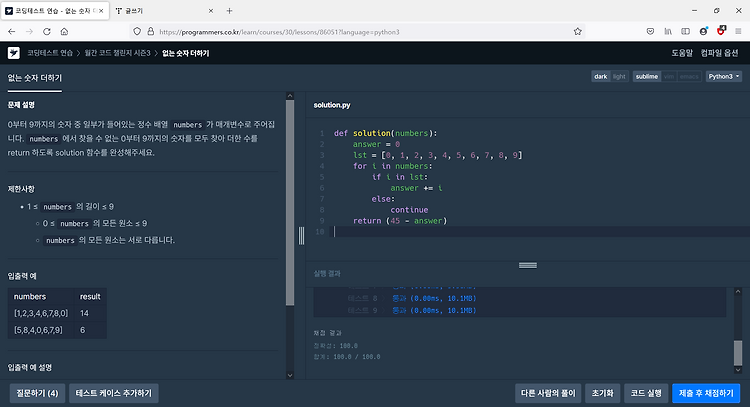Viewport: 750px width, 407px height.
Task: Click the result panel scroll down arrow
Action: point(738,370)
